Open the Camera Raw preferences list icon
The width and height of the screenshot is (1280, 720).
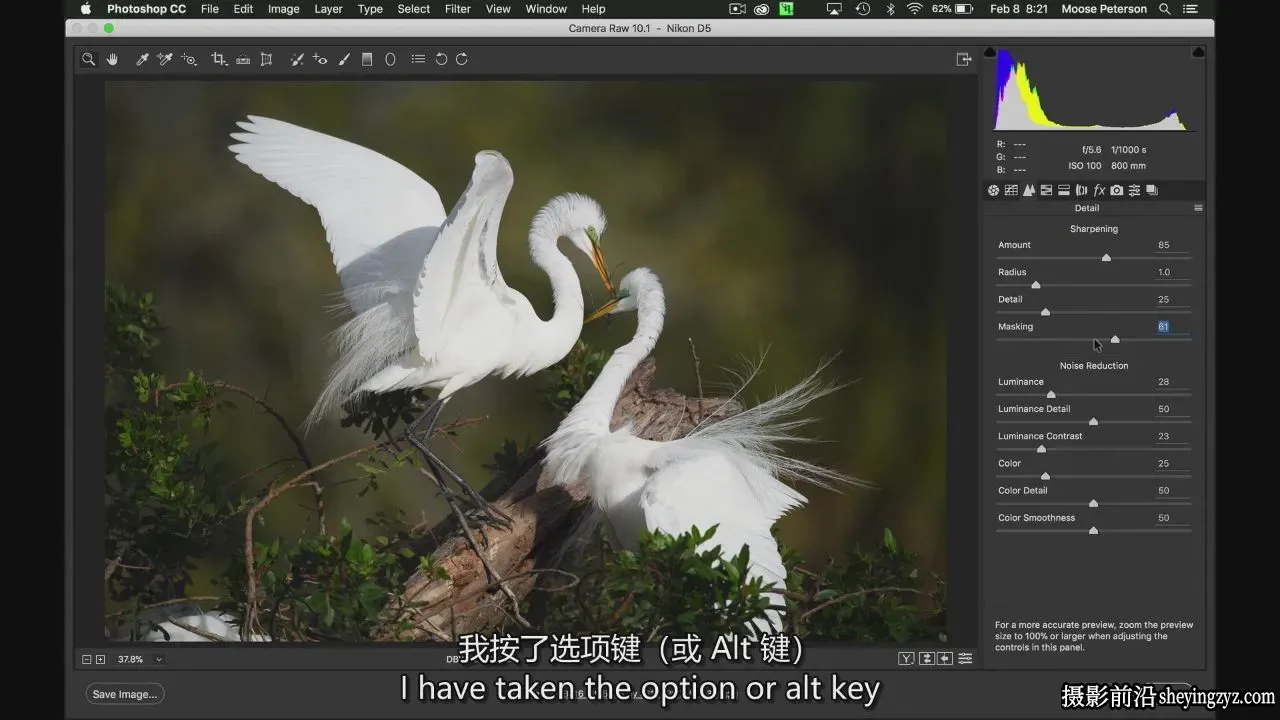point(418,59)
